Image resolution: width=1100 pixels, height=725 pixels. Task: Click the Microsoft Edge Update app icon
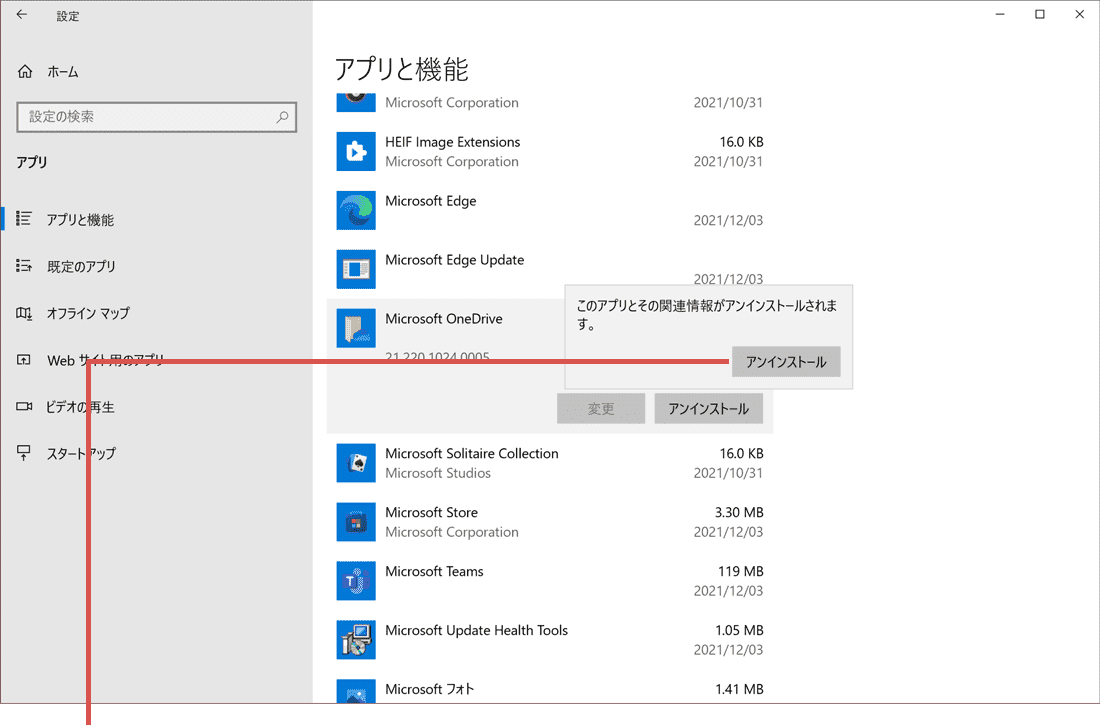(356, 270)
